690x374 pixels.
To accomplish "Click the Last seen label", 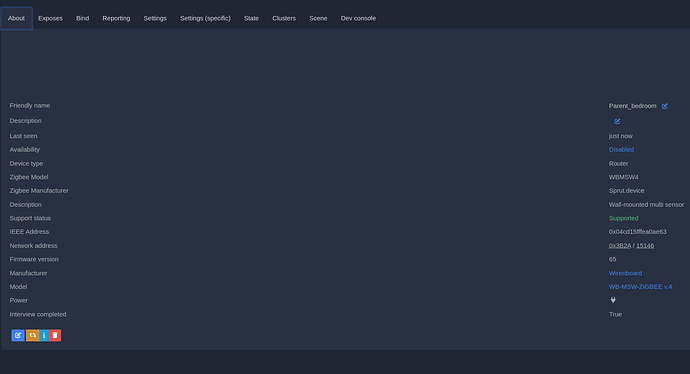I will pos(23,136).
